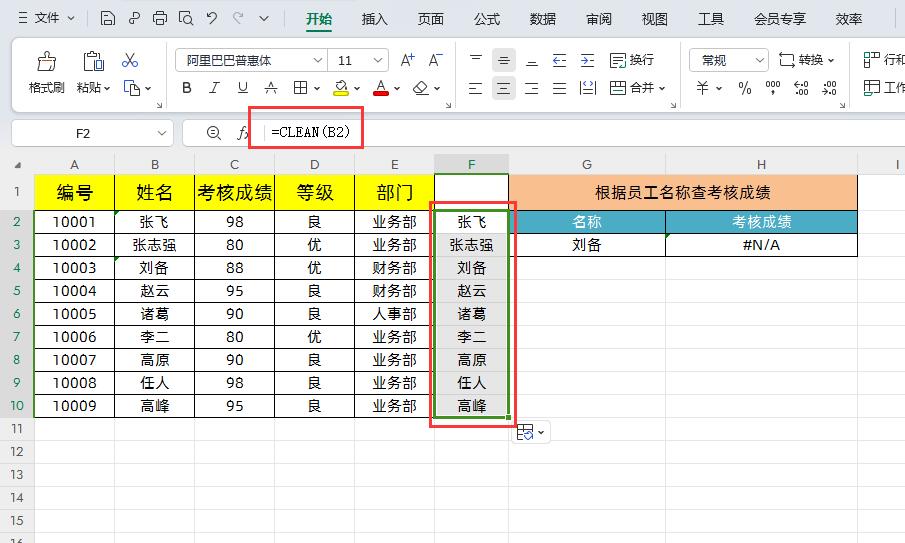Switch to the 页面 tab
This screenshot has height=543, width=905.
(x=431, y=19)
